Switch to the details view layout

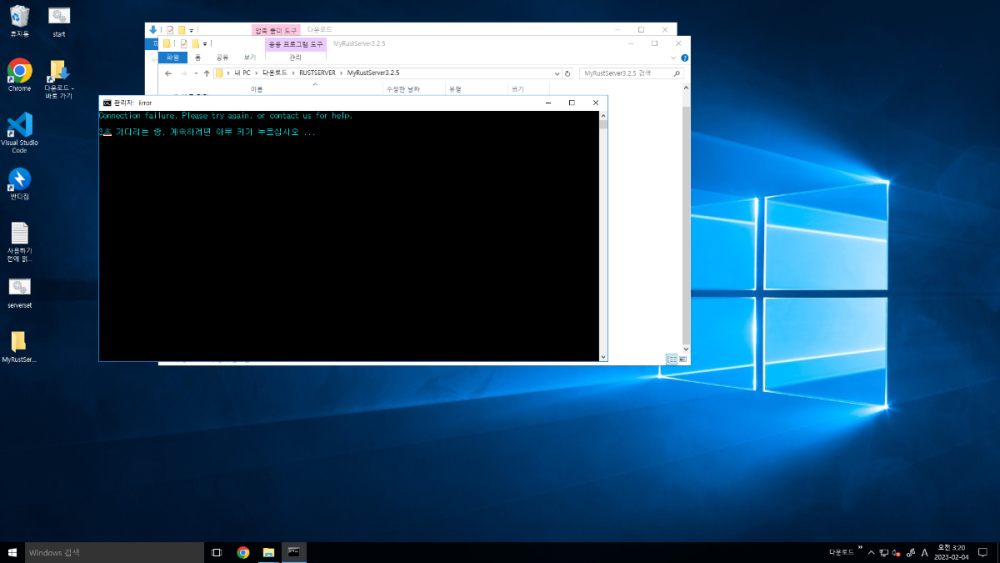[670, 359]
